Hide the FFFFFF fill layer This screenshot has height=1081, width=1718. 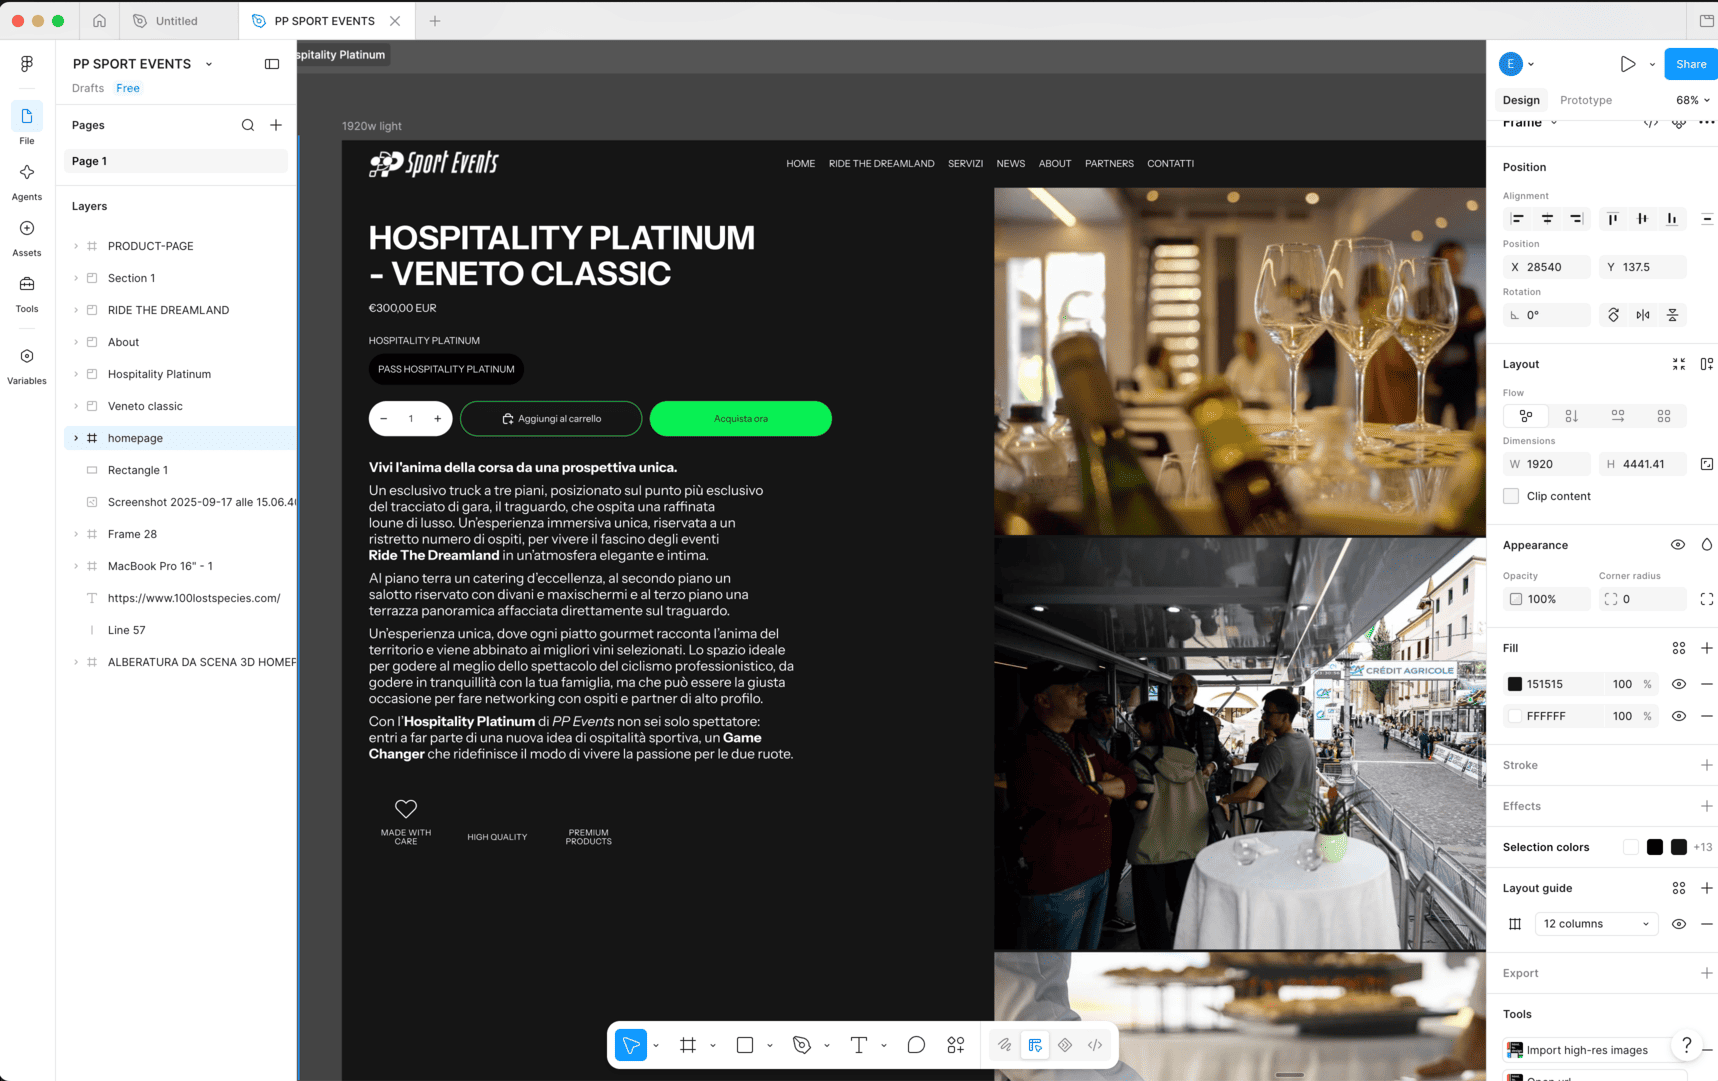1679,716
